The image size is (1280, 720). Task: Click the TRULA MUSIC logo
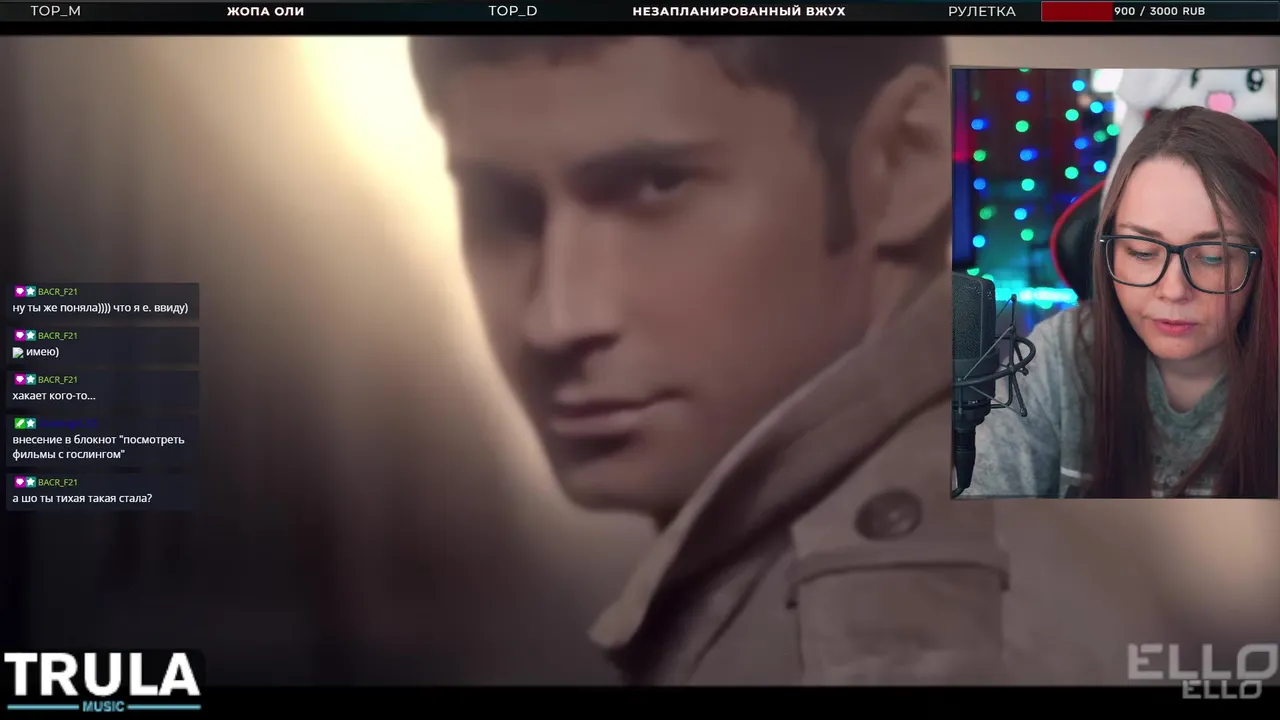point(102,680)
